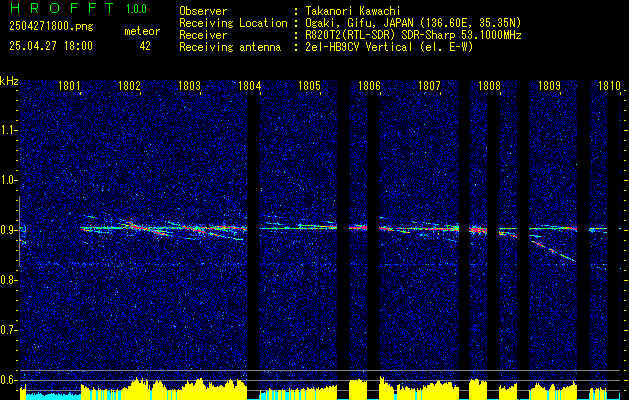This screenshot has width=629, height=400.
Task: Click the 1808 time marker
Action: pos(489,86)
